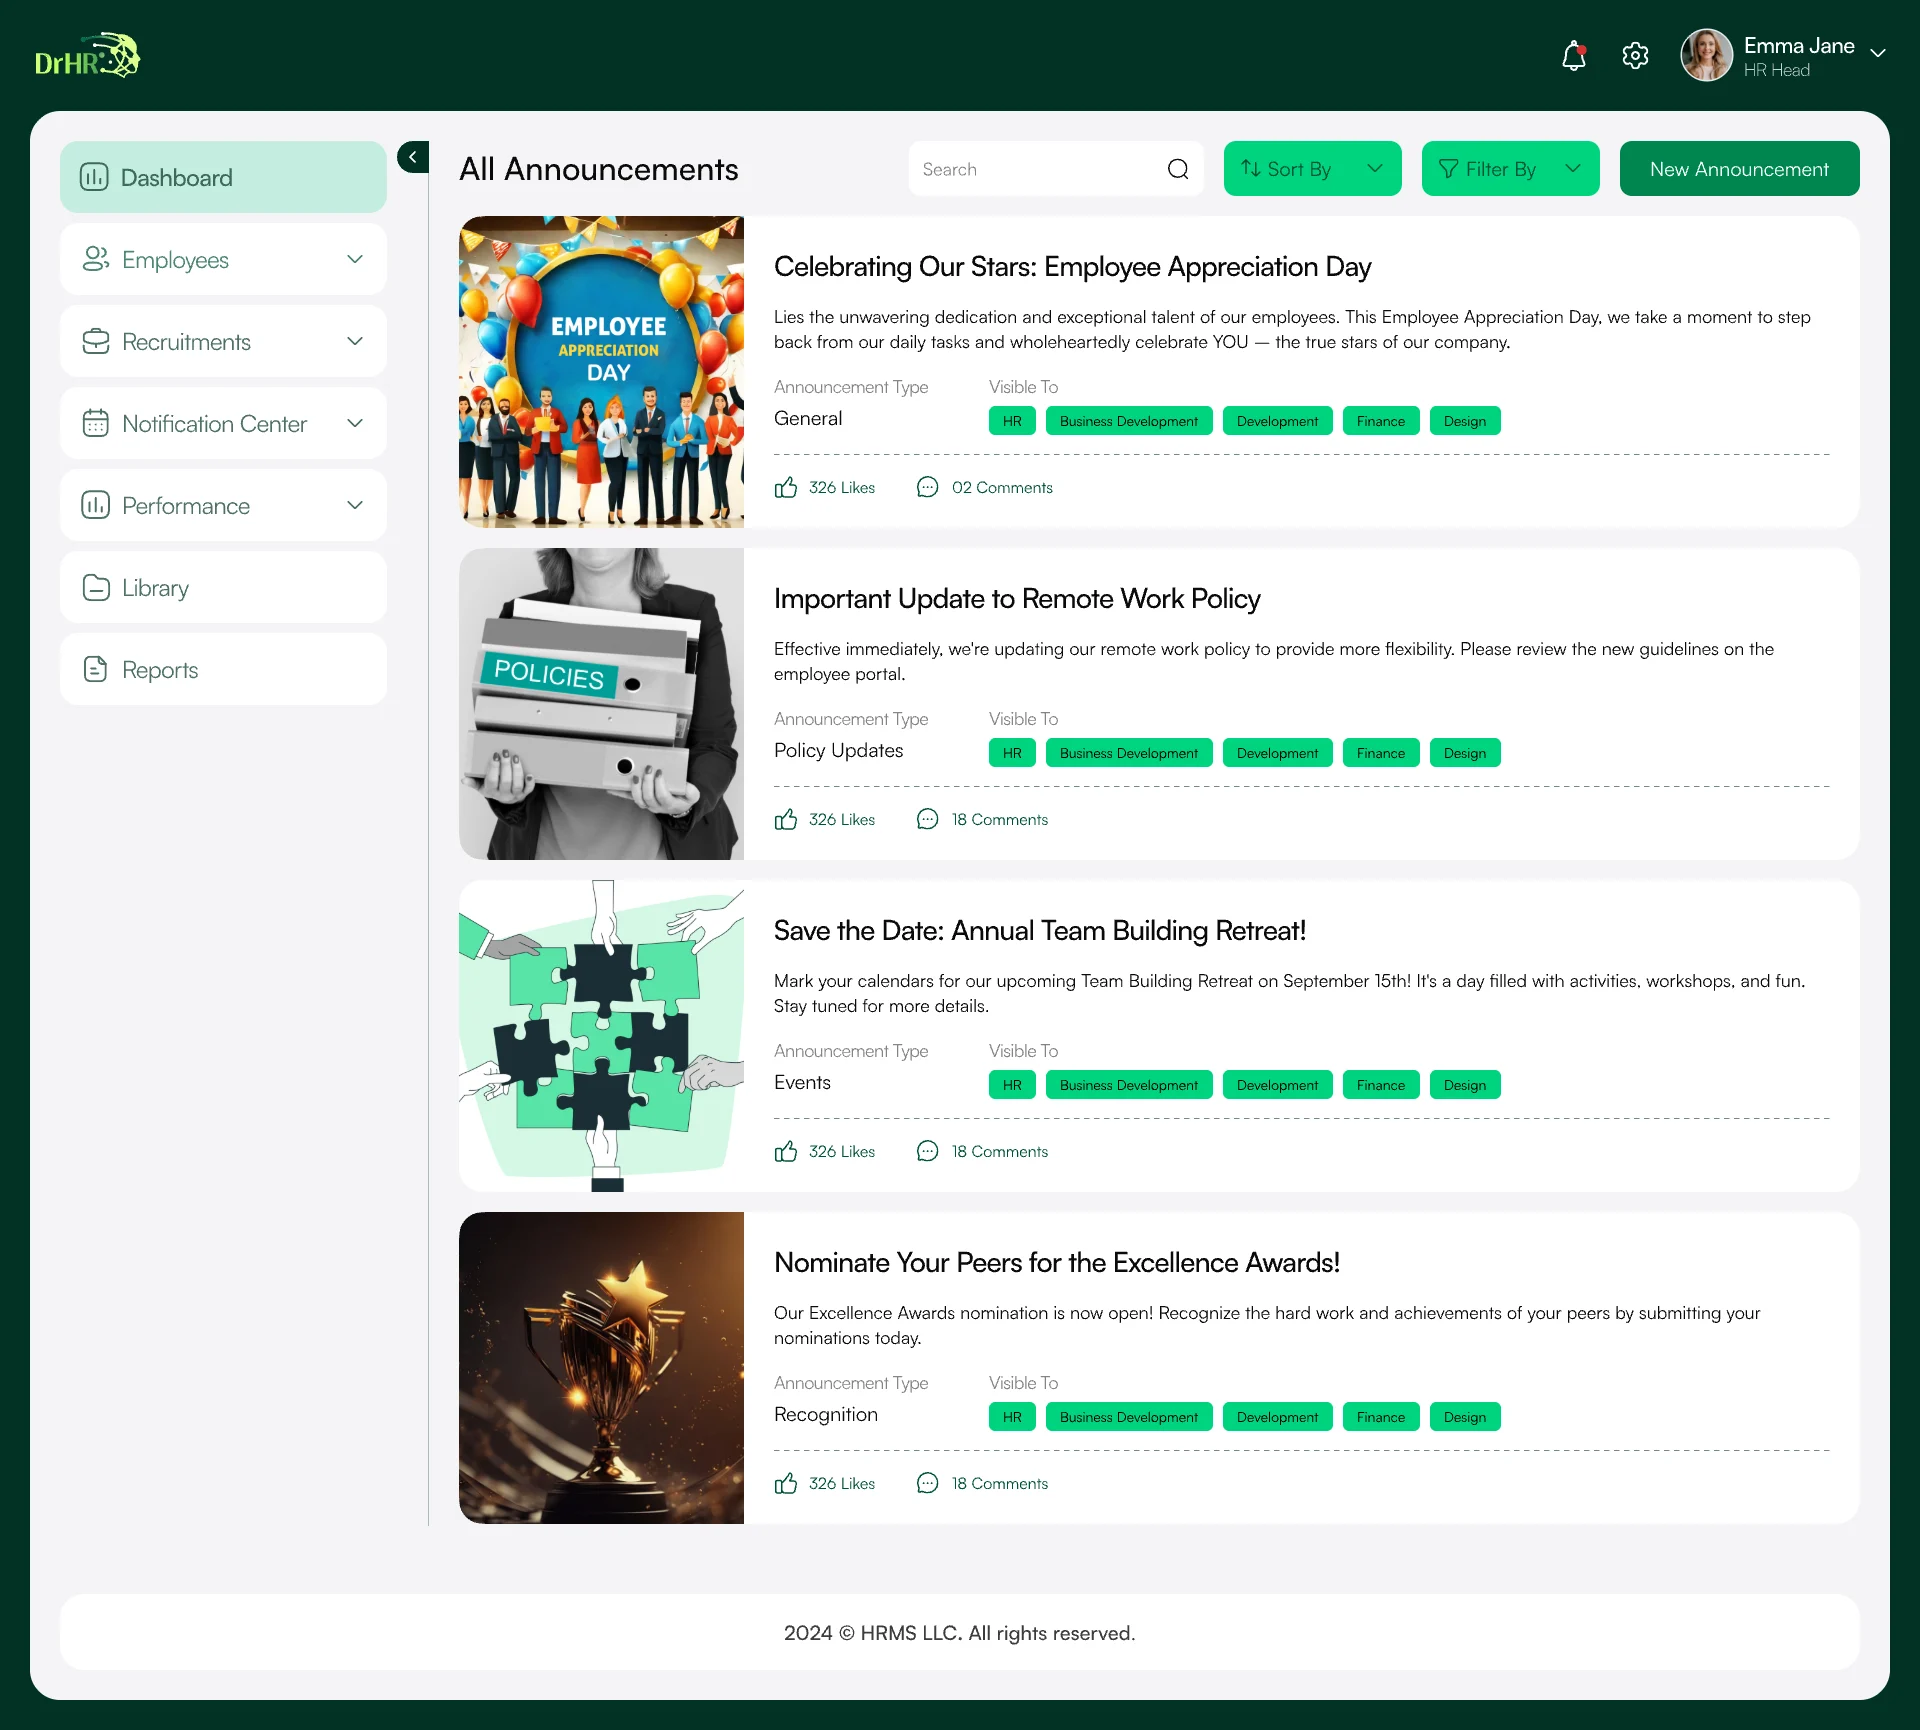Click Emma Jane's profile avatar

coord(1706,56)
